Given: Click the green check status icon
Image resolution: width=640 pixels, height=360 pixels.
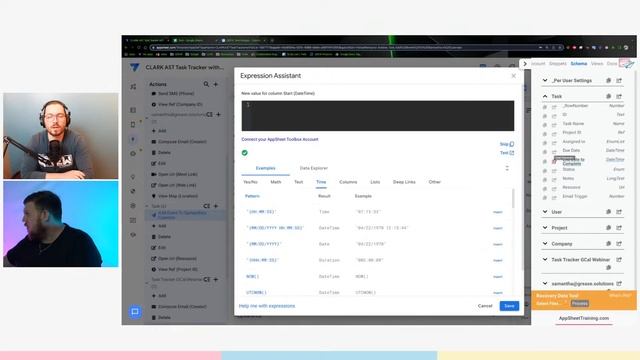Looking at the screenshot, I should [244, 153].
